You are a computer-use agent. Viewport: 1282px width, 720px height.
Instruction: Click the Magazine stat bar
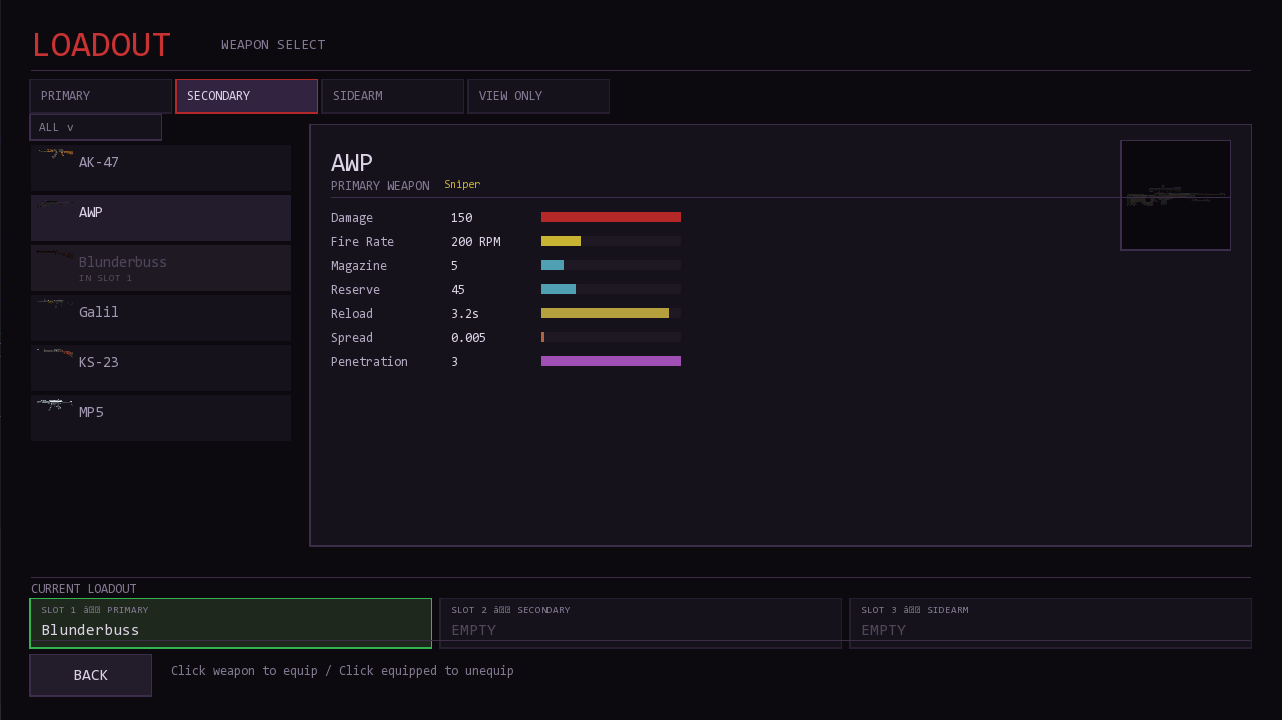tap(611, 265)
